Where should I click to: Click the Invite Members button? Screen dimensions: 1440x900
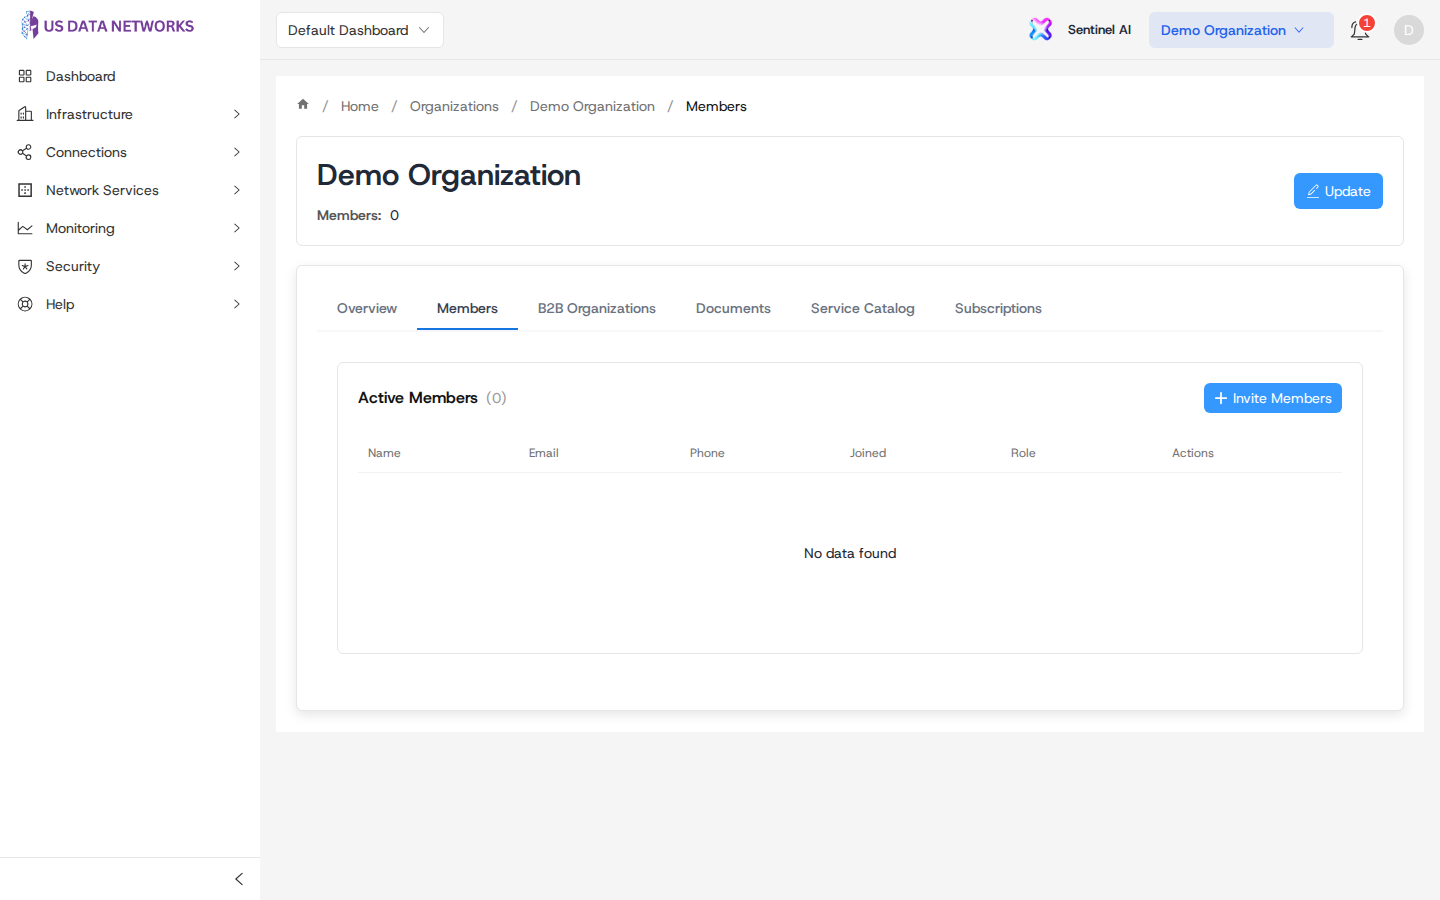tap(1273, 398)
